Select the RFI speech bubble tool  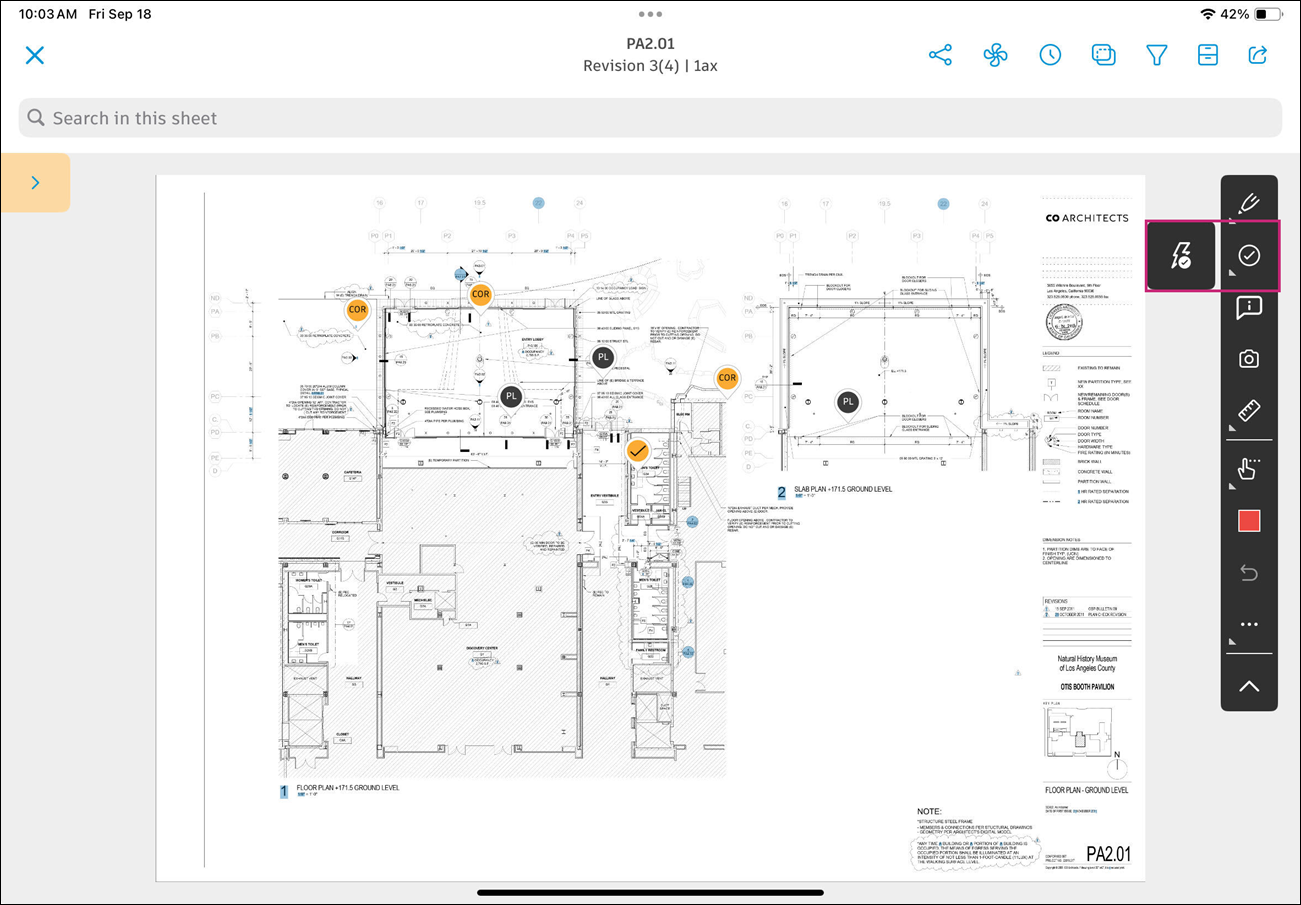(1248, 308)
